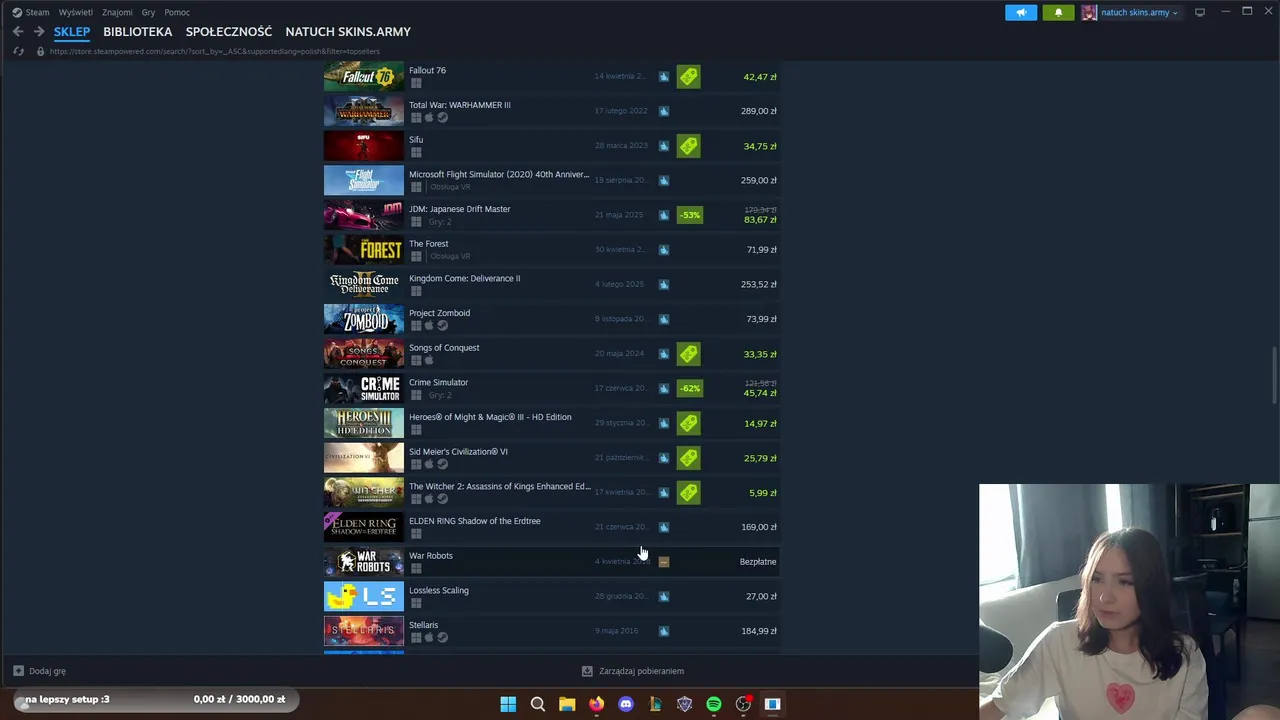Open the Pomoc menu
The width and height of the screenshot is (1280, 720).
(x=177, y=12)
